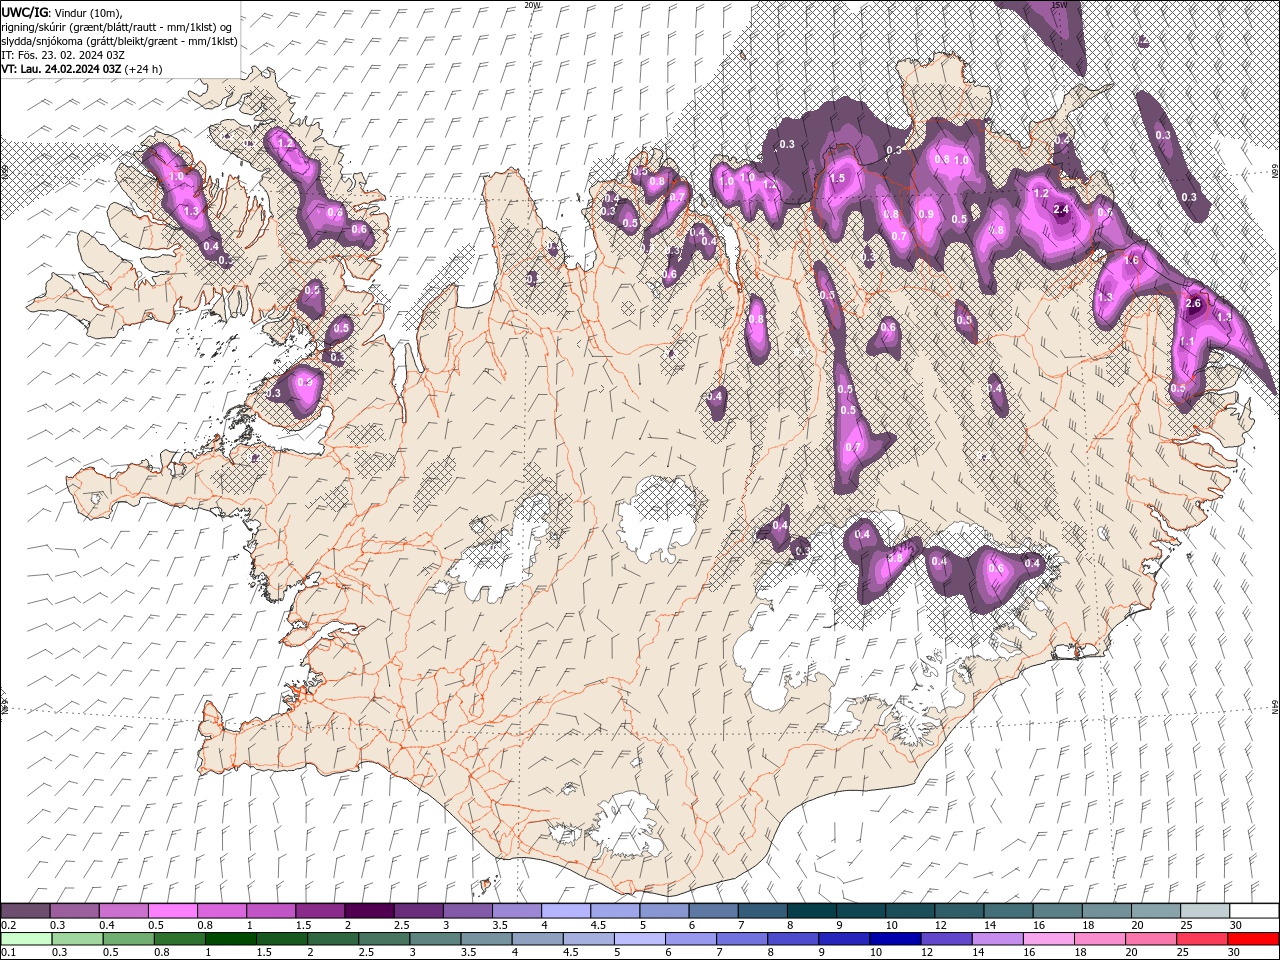Viewport: 1280px width, 960px height.
Task: Select the light periwinkle snow swatch labeled 4
Action: coord(566,911)
